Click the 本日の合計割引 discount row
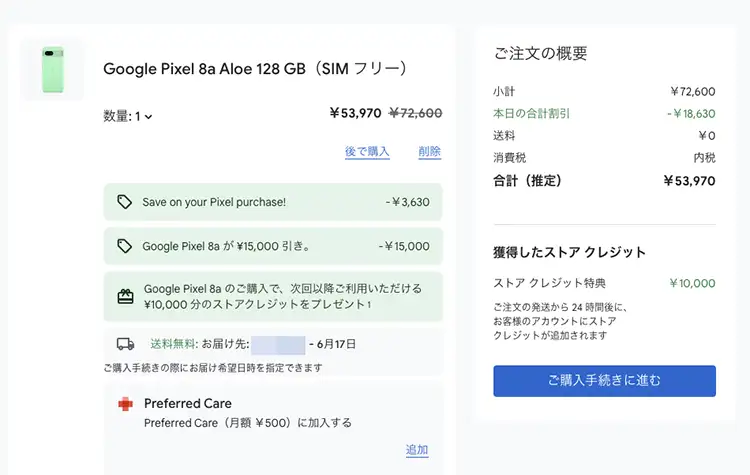The image size is (750, 475). [604, 113]
